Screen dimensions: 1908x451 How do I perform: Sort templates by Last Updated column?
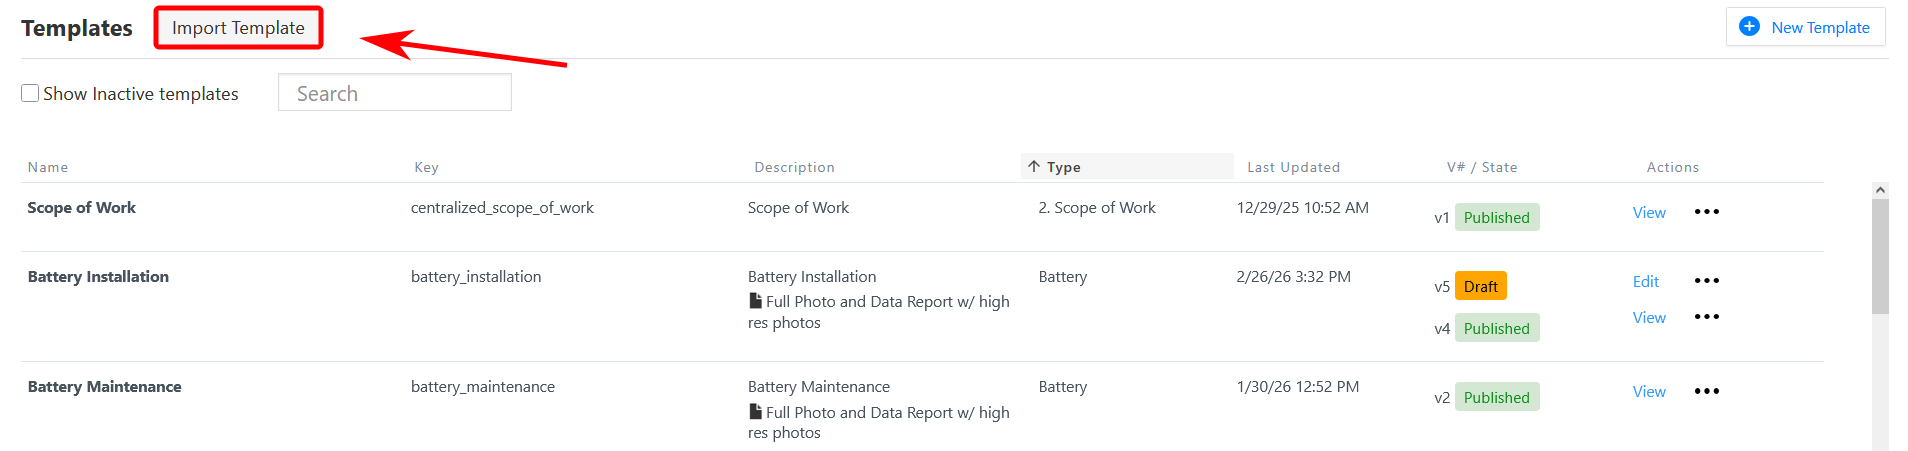coord(1292,167)
